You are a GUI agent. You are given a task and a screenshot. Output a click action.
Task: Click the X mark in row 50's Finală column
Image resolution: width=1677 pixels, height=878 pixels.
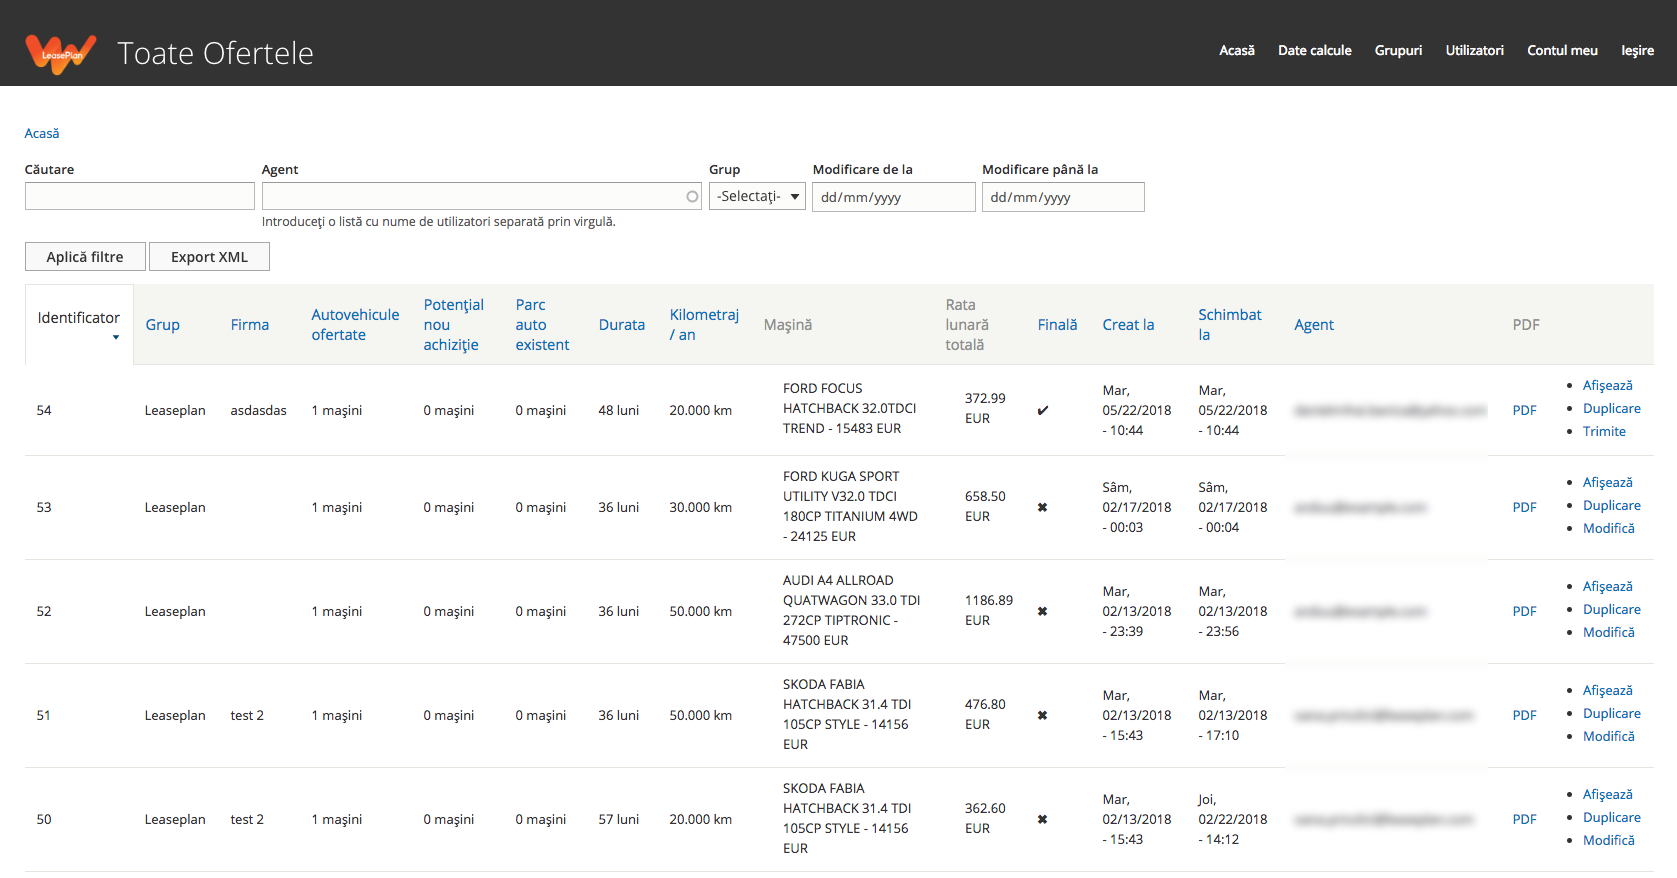coord(1042,819)
